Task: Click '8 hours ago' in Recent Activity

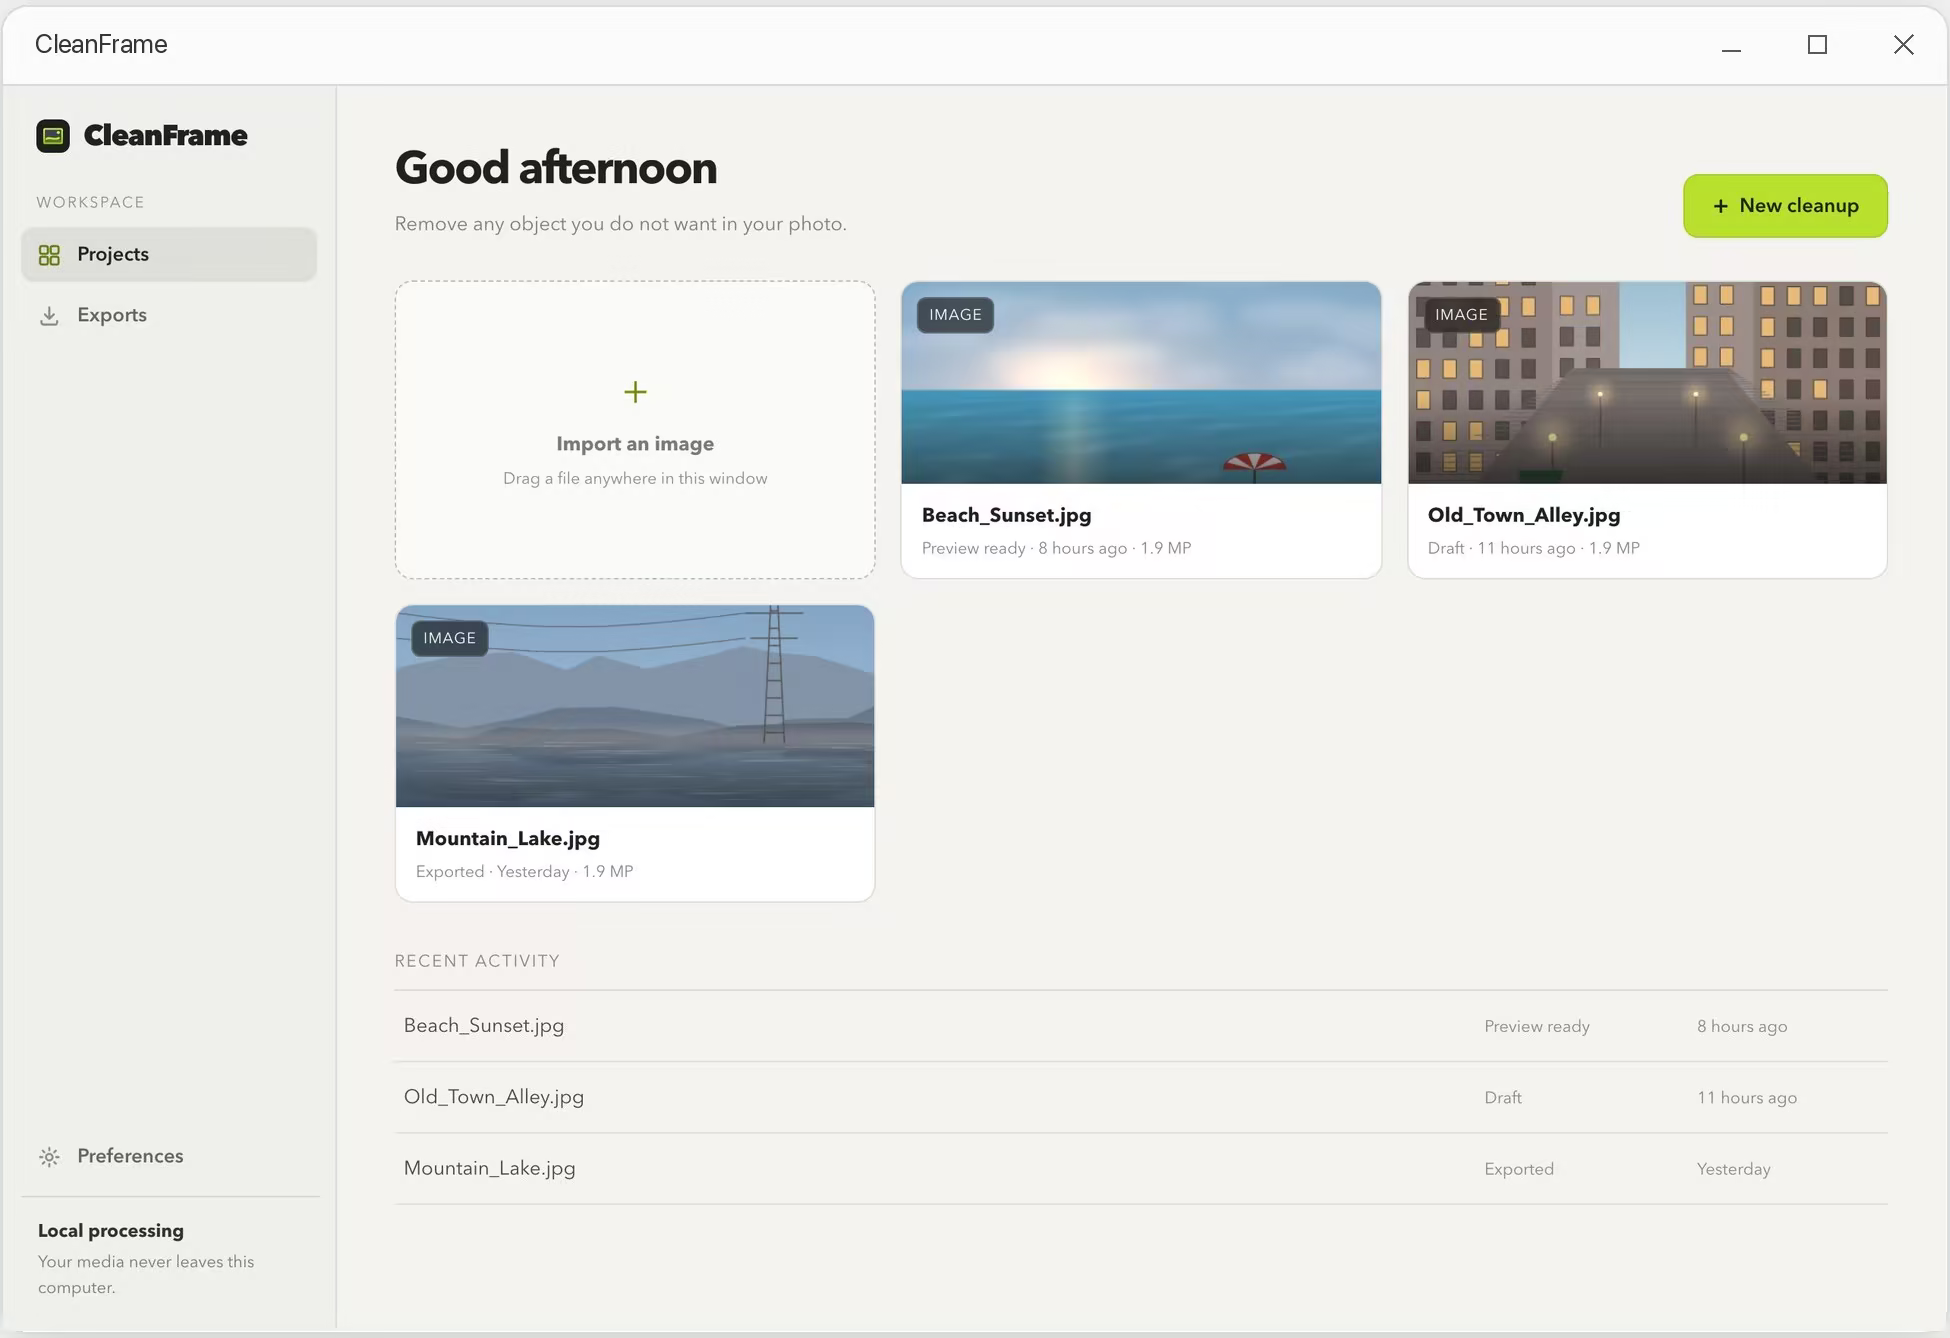Action: (x=1741, y=1026)
